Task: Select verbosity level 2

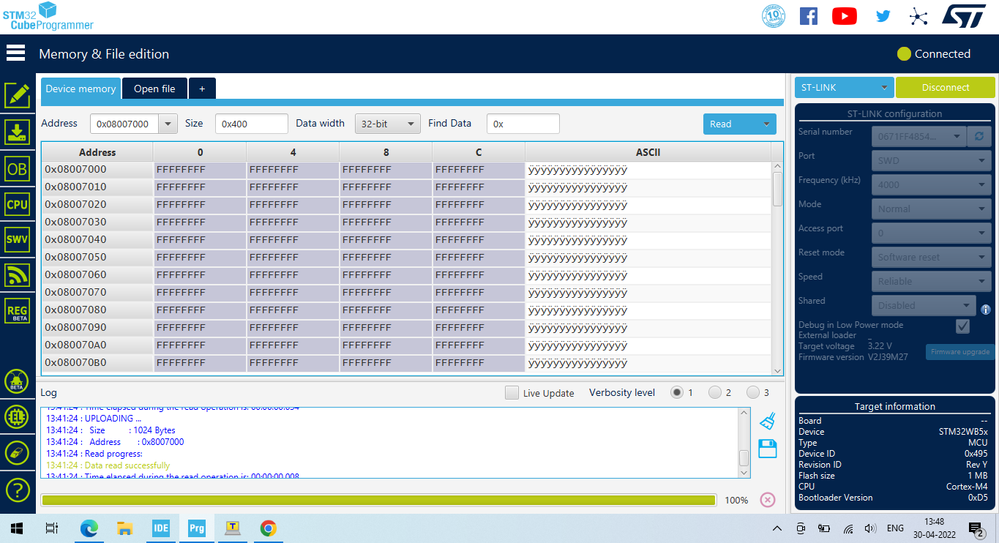Action: click(x=715, y=393)
